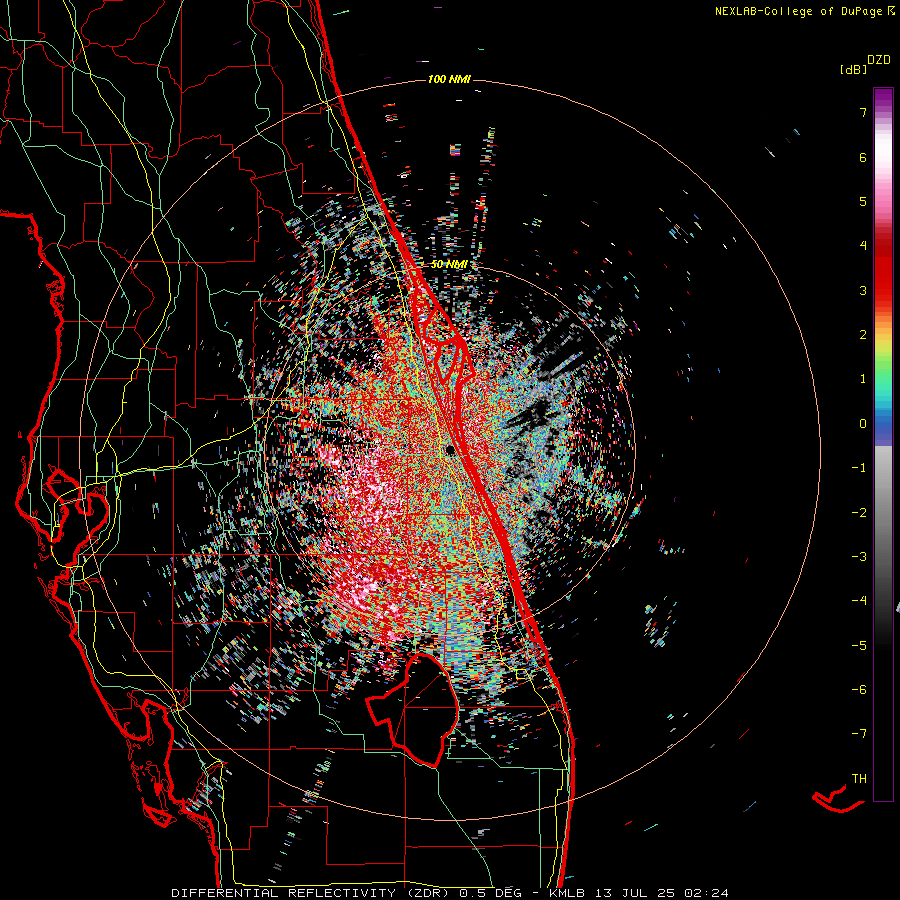Click the 2 value on the color scale
Screen dimensions: 900x900
[x=863, y=335]
